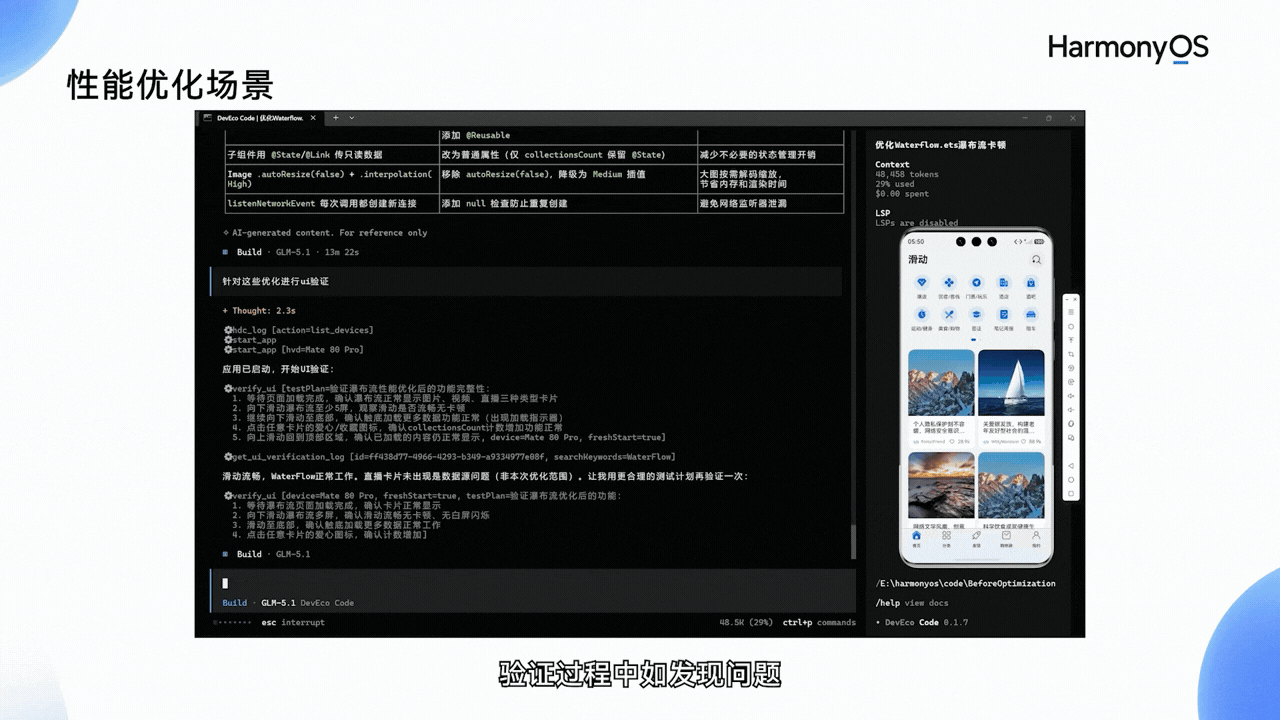Open the paper-plane ticket category icon
This screenshot has height=720, width=1280.
coord(976,282)
